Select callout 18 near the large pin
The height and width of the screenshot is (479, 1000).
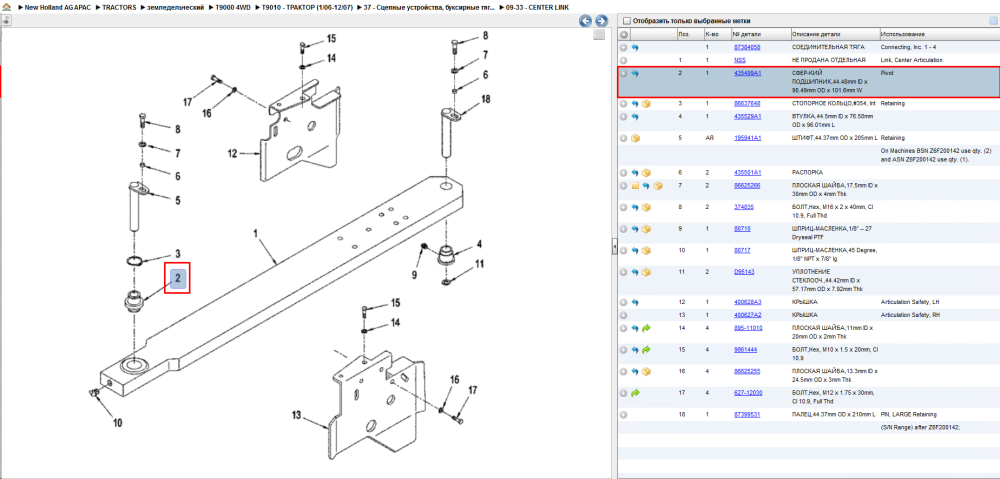486,99
